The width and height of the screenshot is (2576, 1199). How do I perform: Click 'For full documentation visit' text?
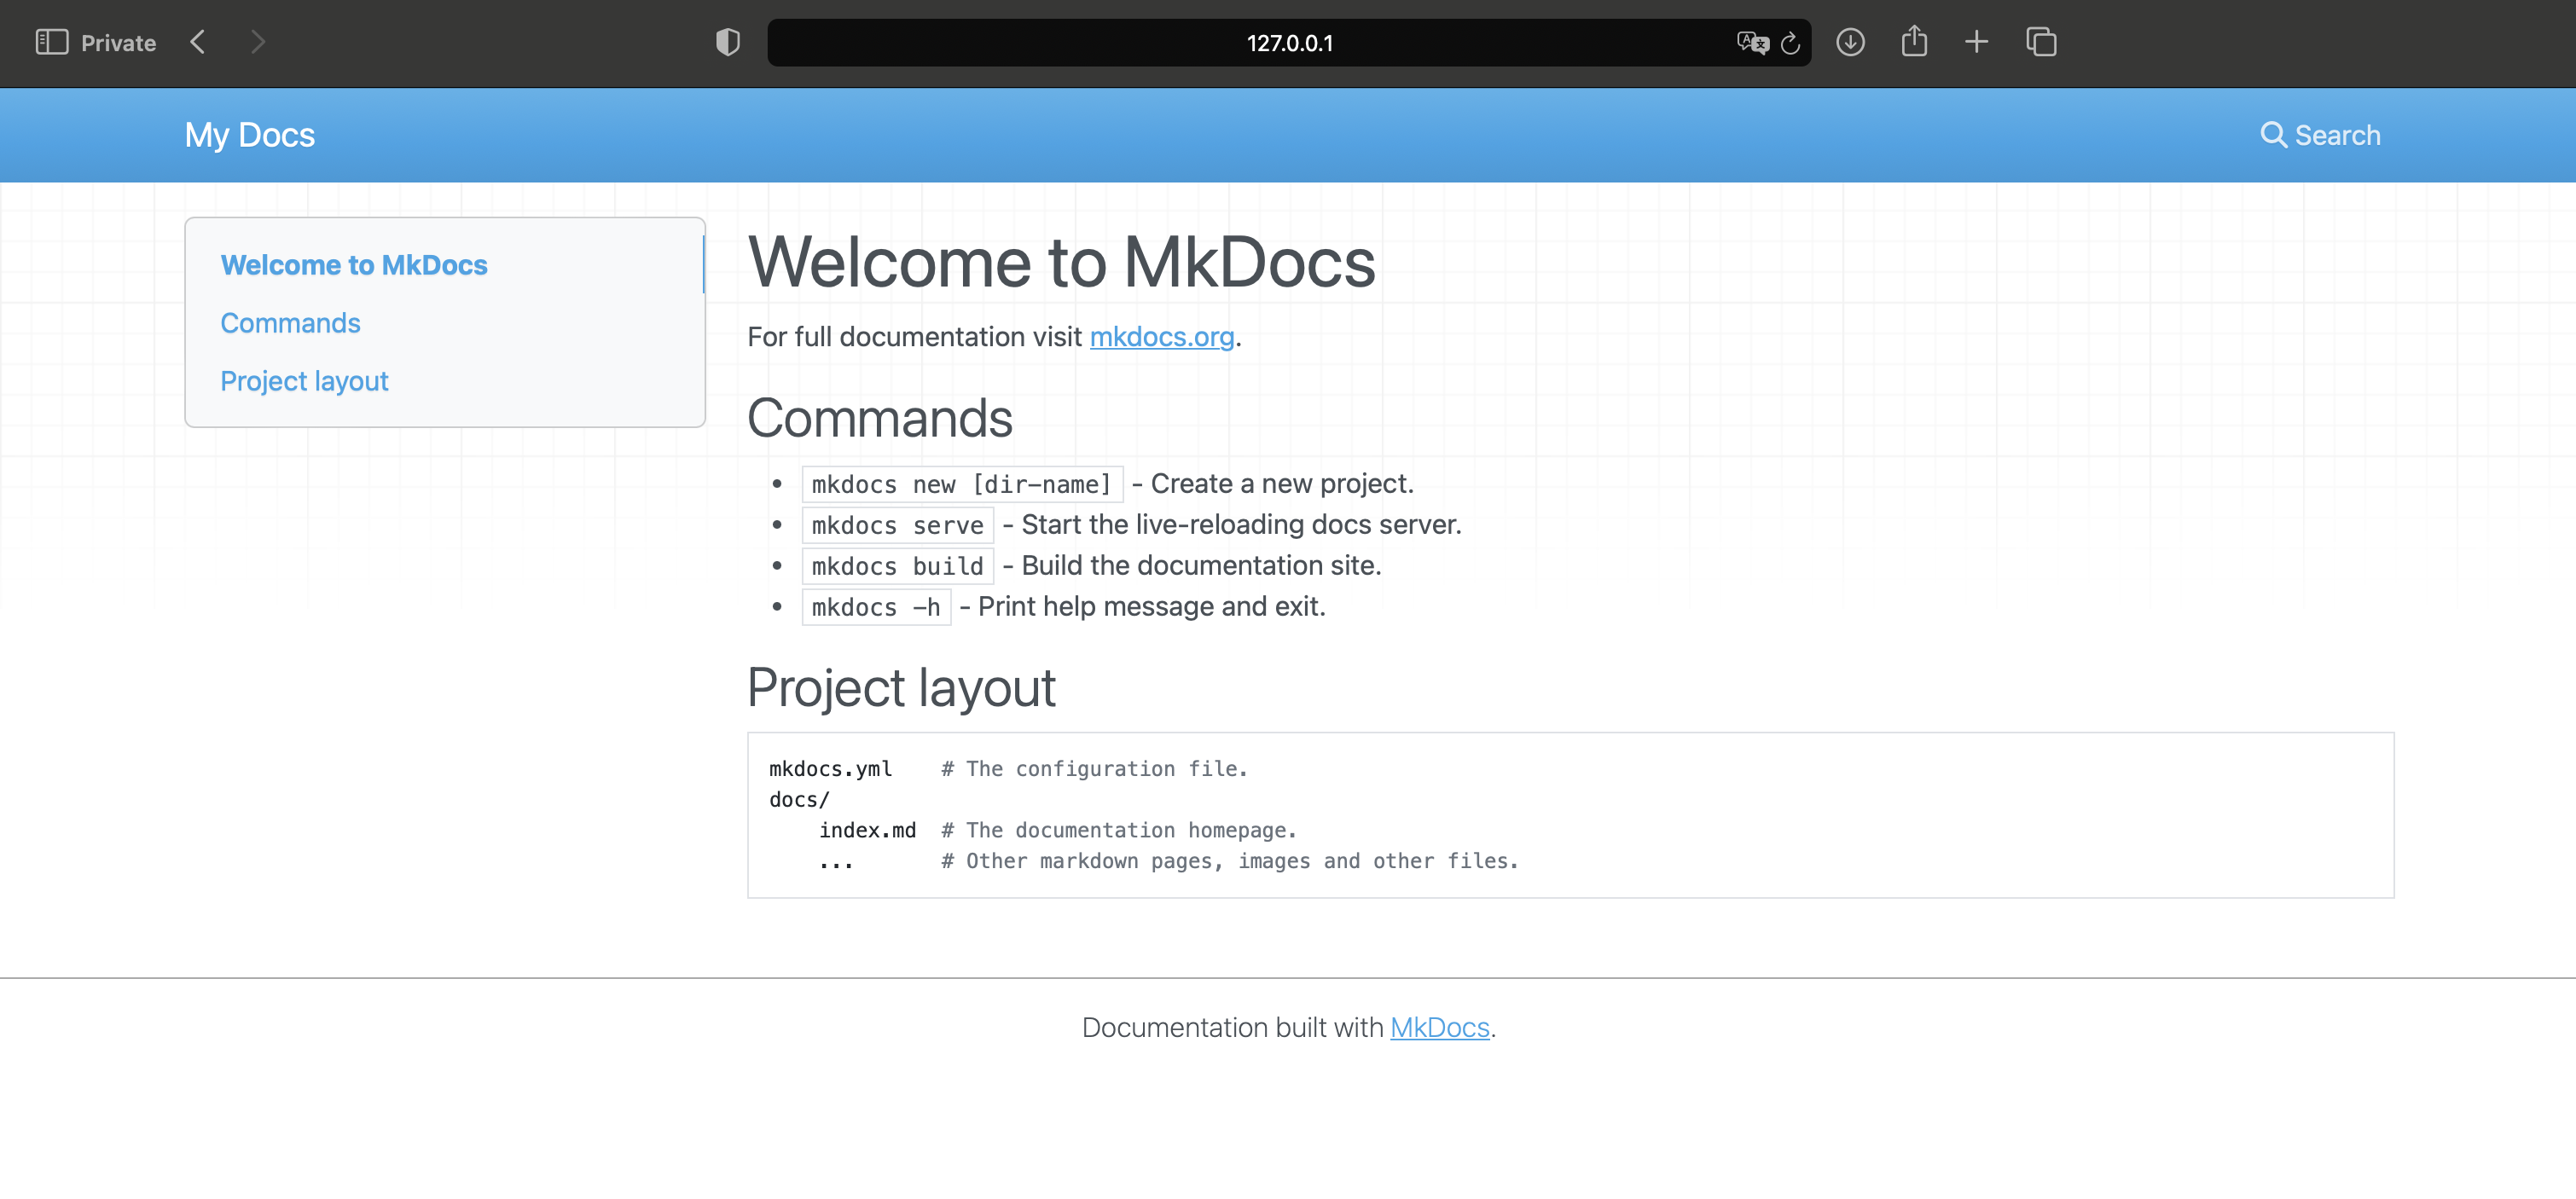914,337
